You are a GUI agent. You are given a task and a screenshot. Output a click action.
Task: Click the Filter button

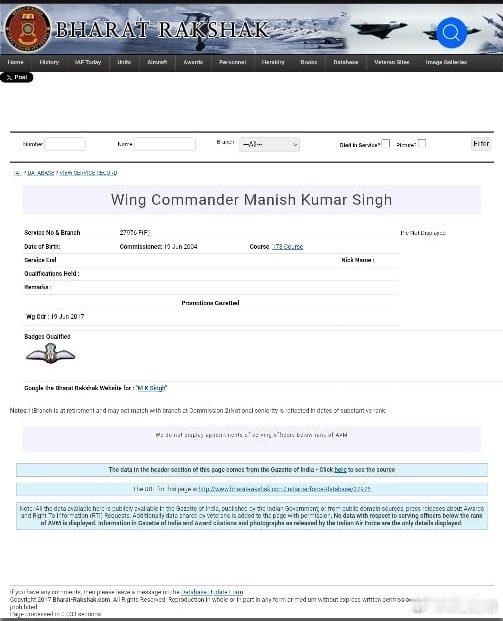481,143
